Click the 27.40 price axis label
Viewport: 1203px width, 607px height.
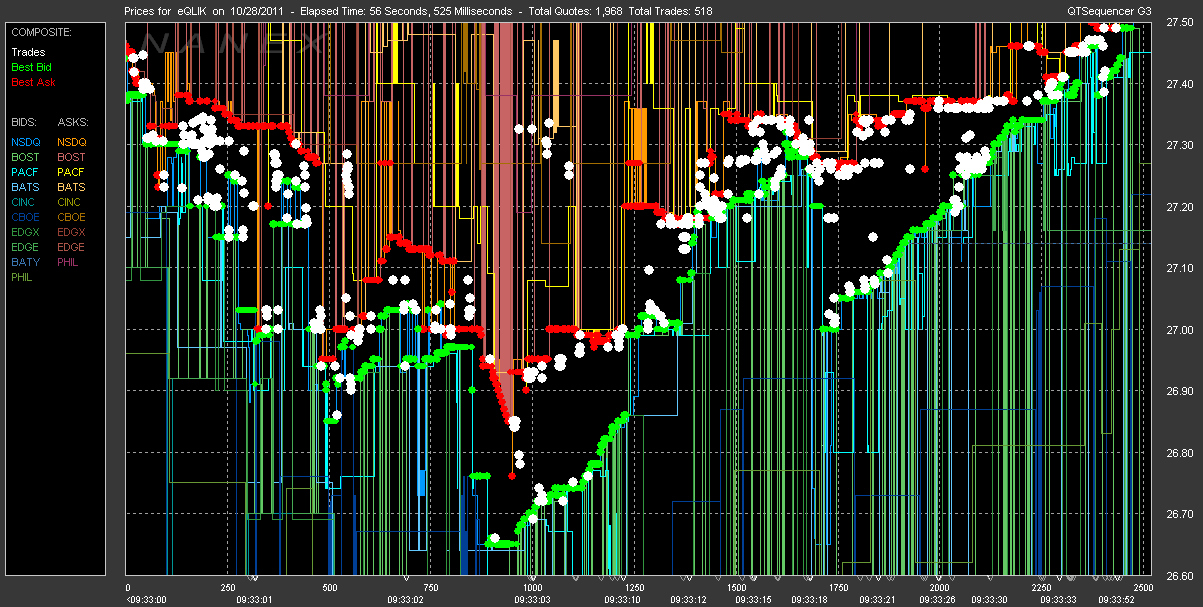(1179, 84)
